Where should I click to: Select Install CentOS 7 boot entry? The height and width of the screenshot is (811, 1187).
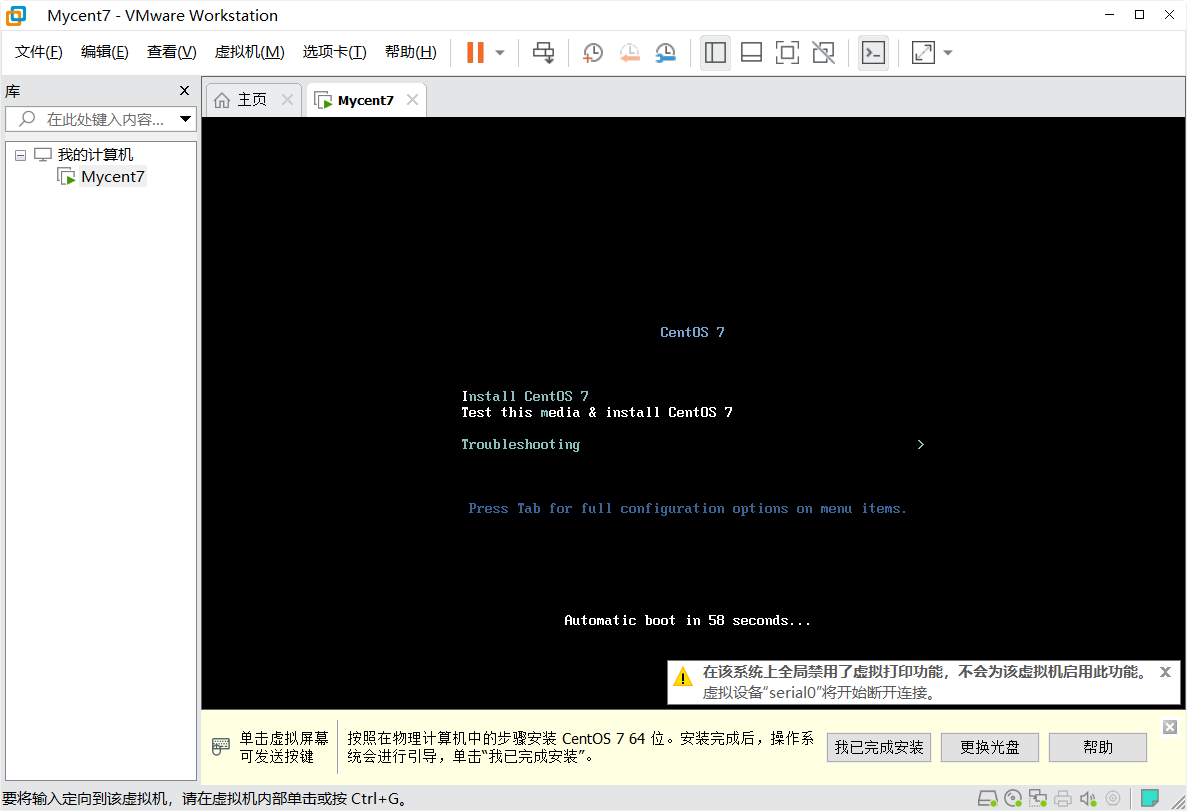click(525, 396)
